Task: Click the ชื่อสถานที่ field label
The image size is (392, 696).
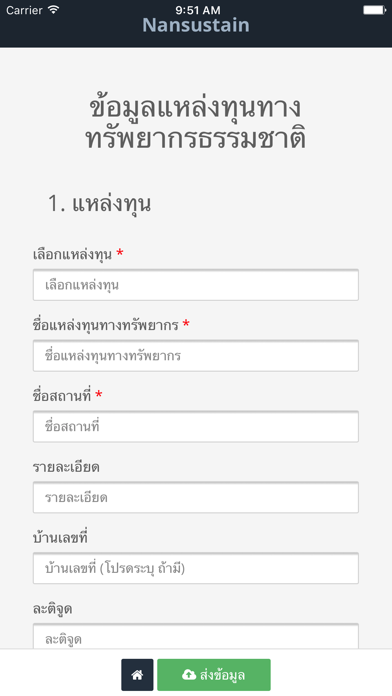Action: [62, 395]
